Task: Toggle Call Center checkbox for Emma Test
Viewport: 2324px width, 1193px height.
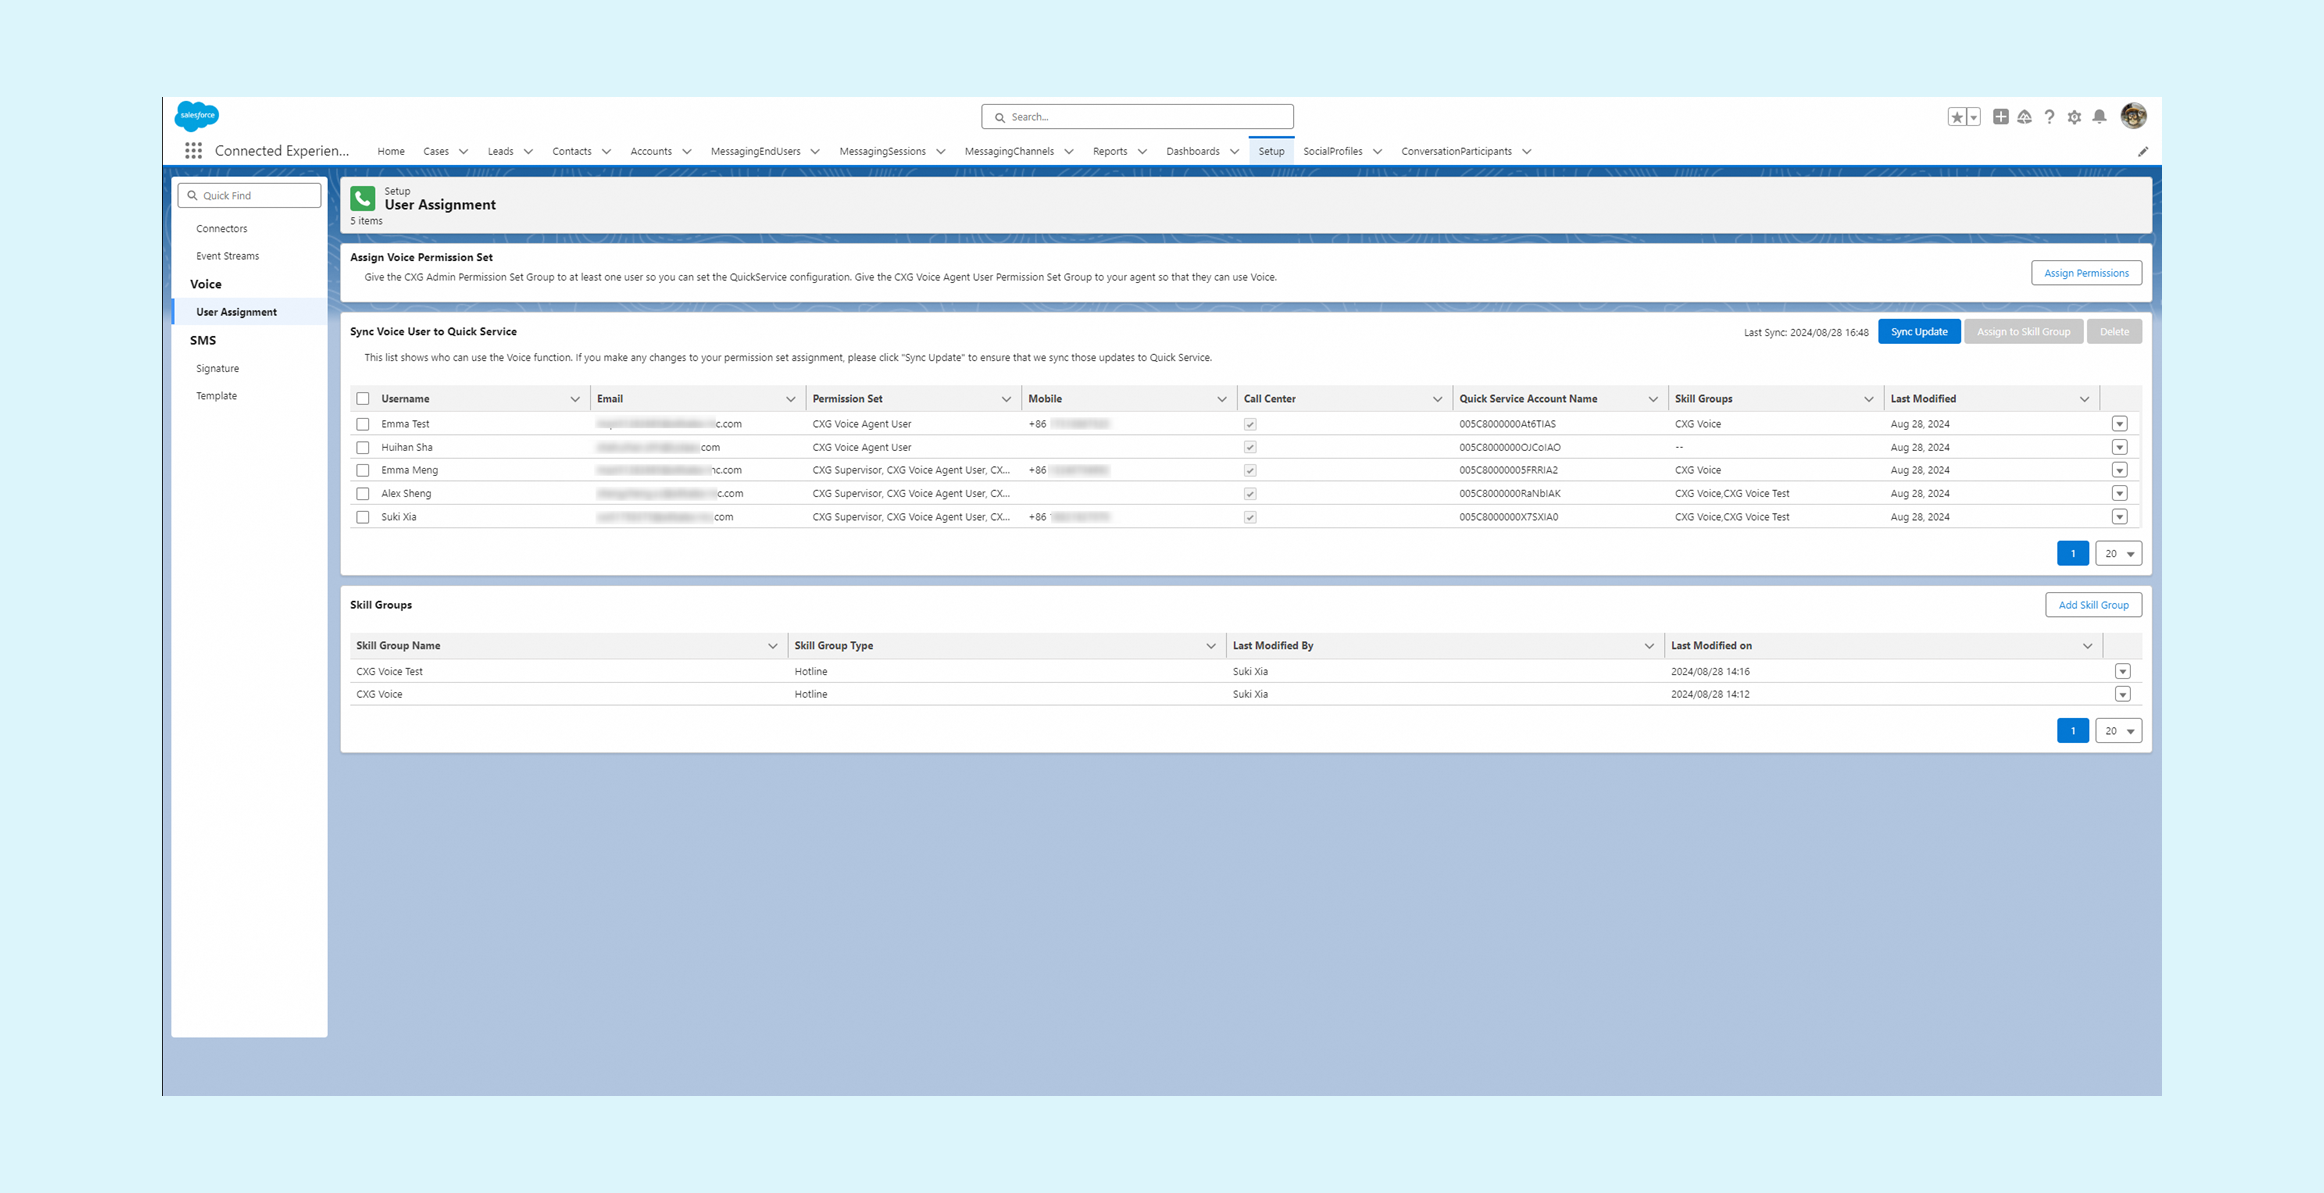Action: [1250, 424]
